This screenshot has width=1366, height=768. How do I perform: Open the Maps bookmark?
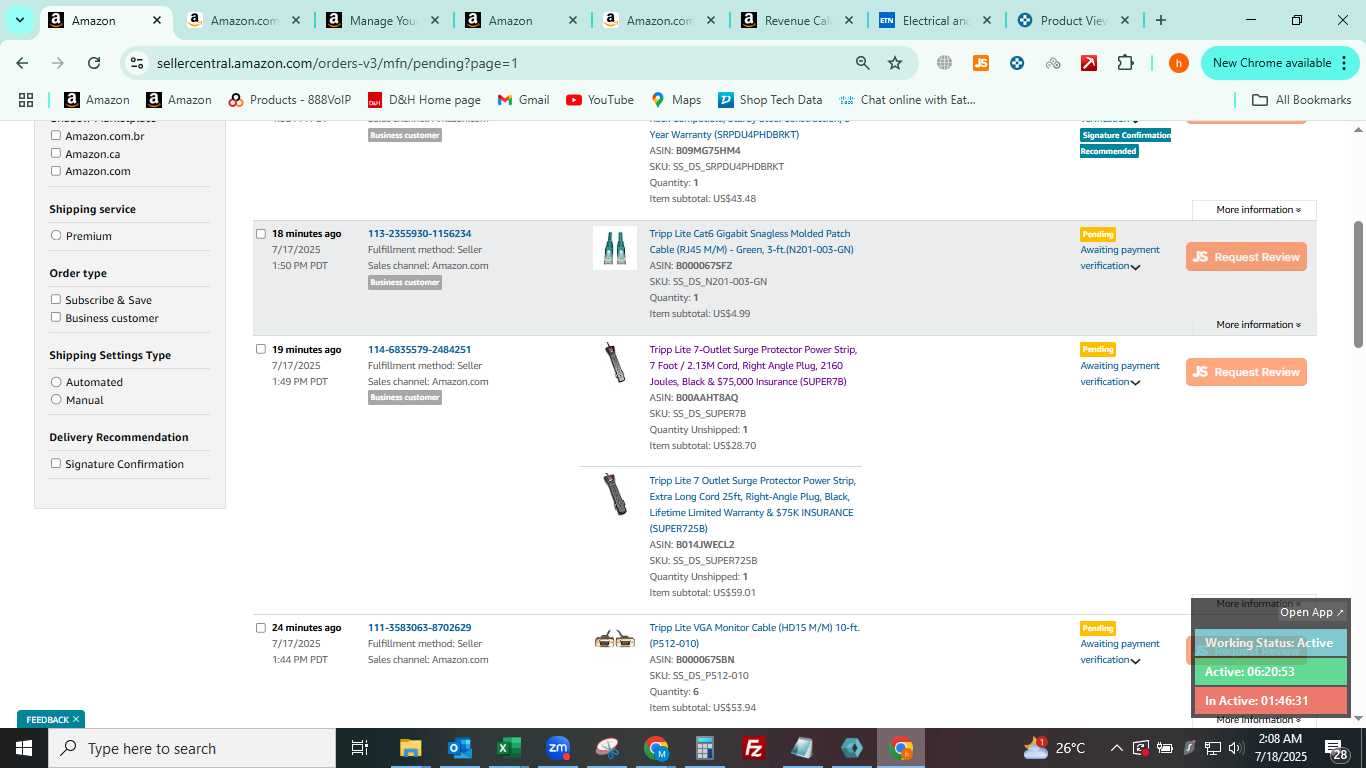[676, 100]
